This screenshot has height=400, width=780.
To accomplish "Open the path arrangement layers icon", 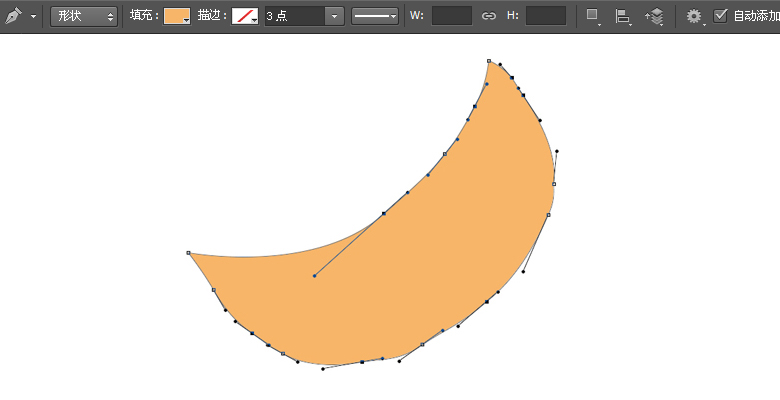I will [x=655, y=16].
